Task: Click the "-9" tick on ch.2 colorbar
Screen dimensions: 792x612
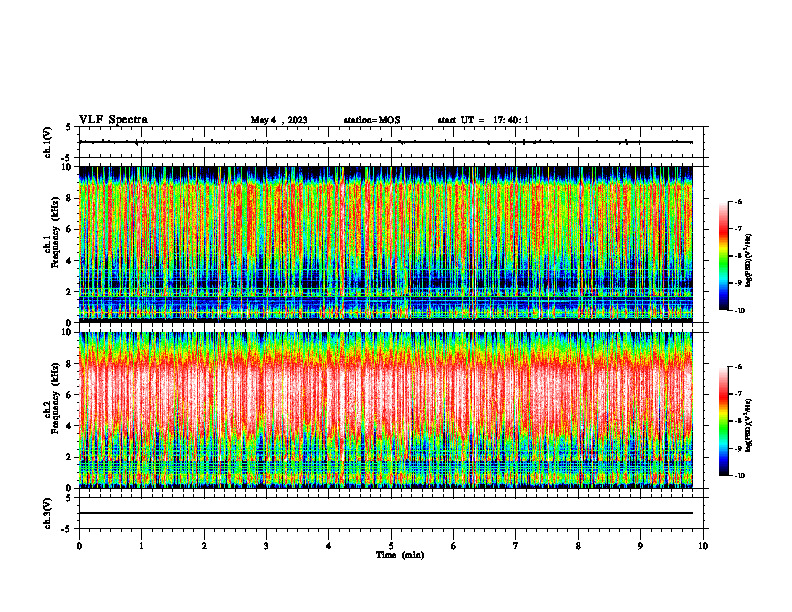Action: click(738, 448)
